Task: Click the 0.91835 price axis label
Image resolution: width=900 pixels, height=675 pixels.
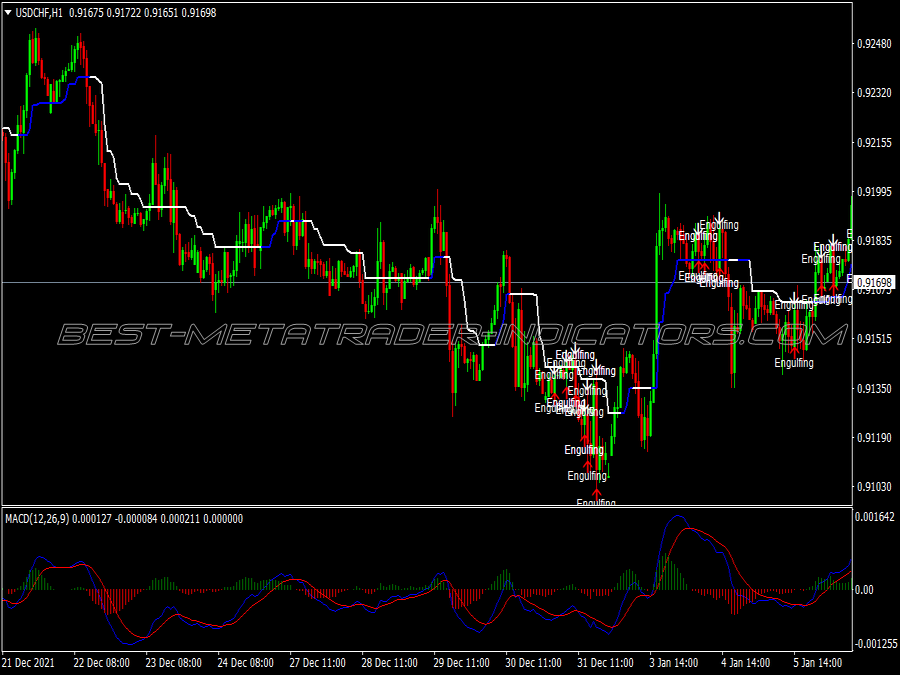Action: (875, 240)
